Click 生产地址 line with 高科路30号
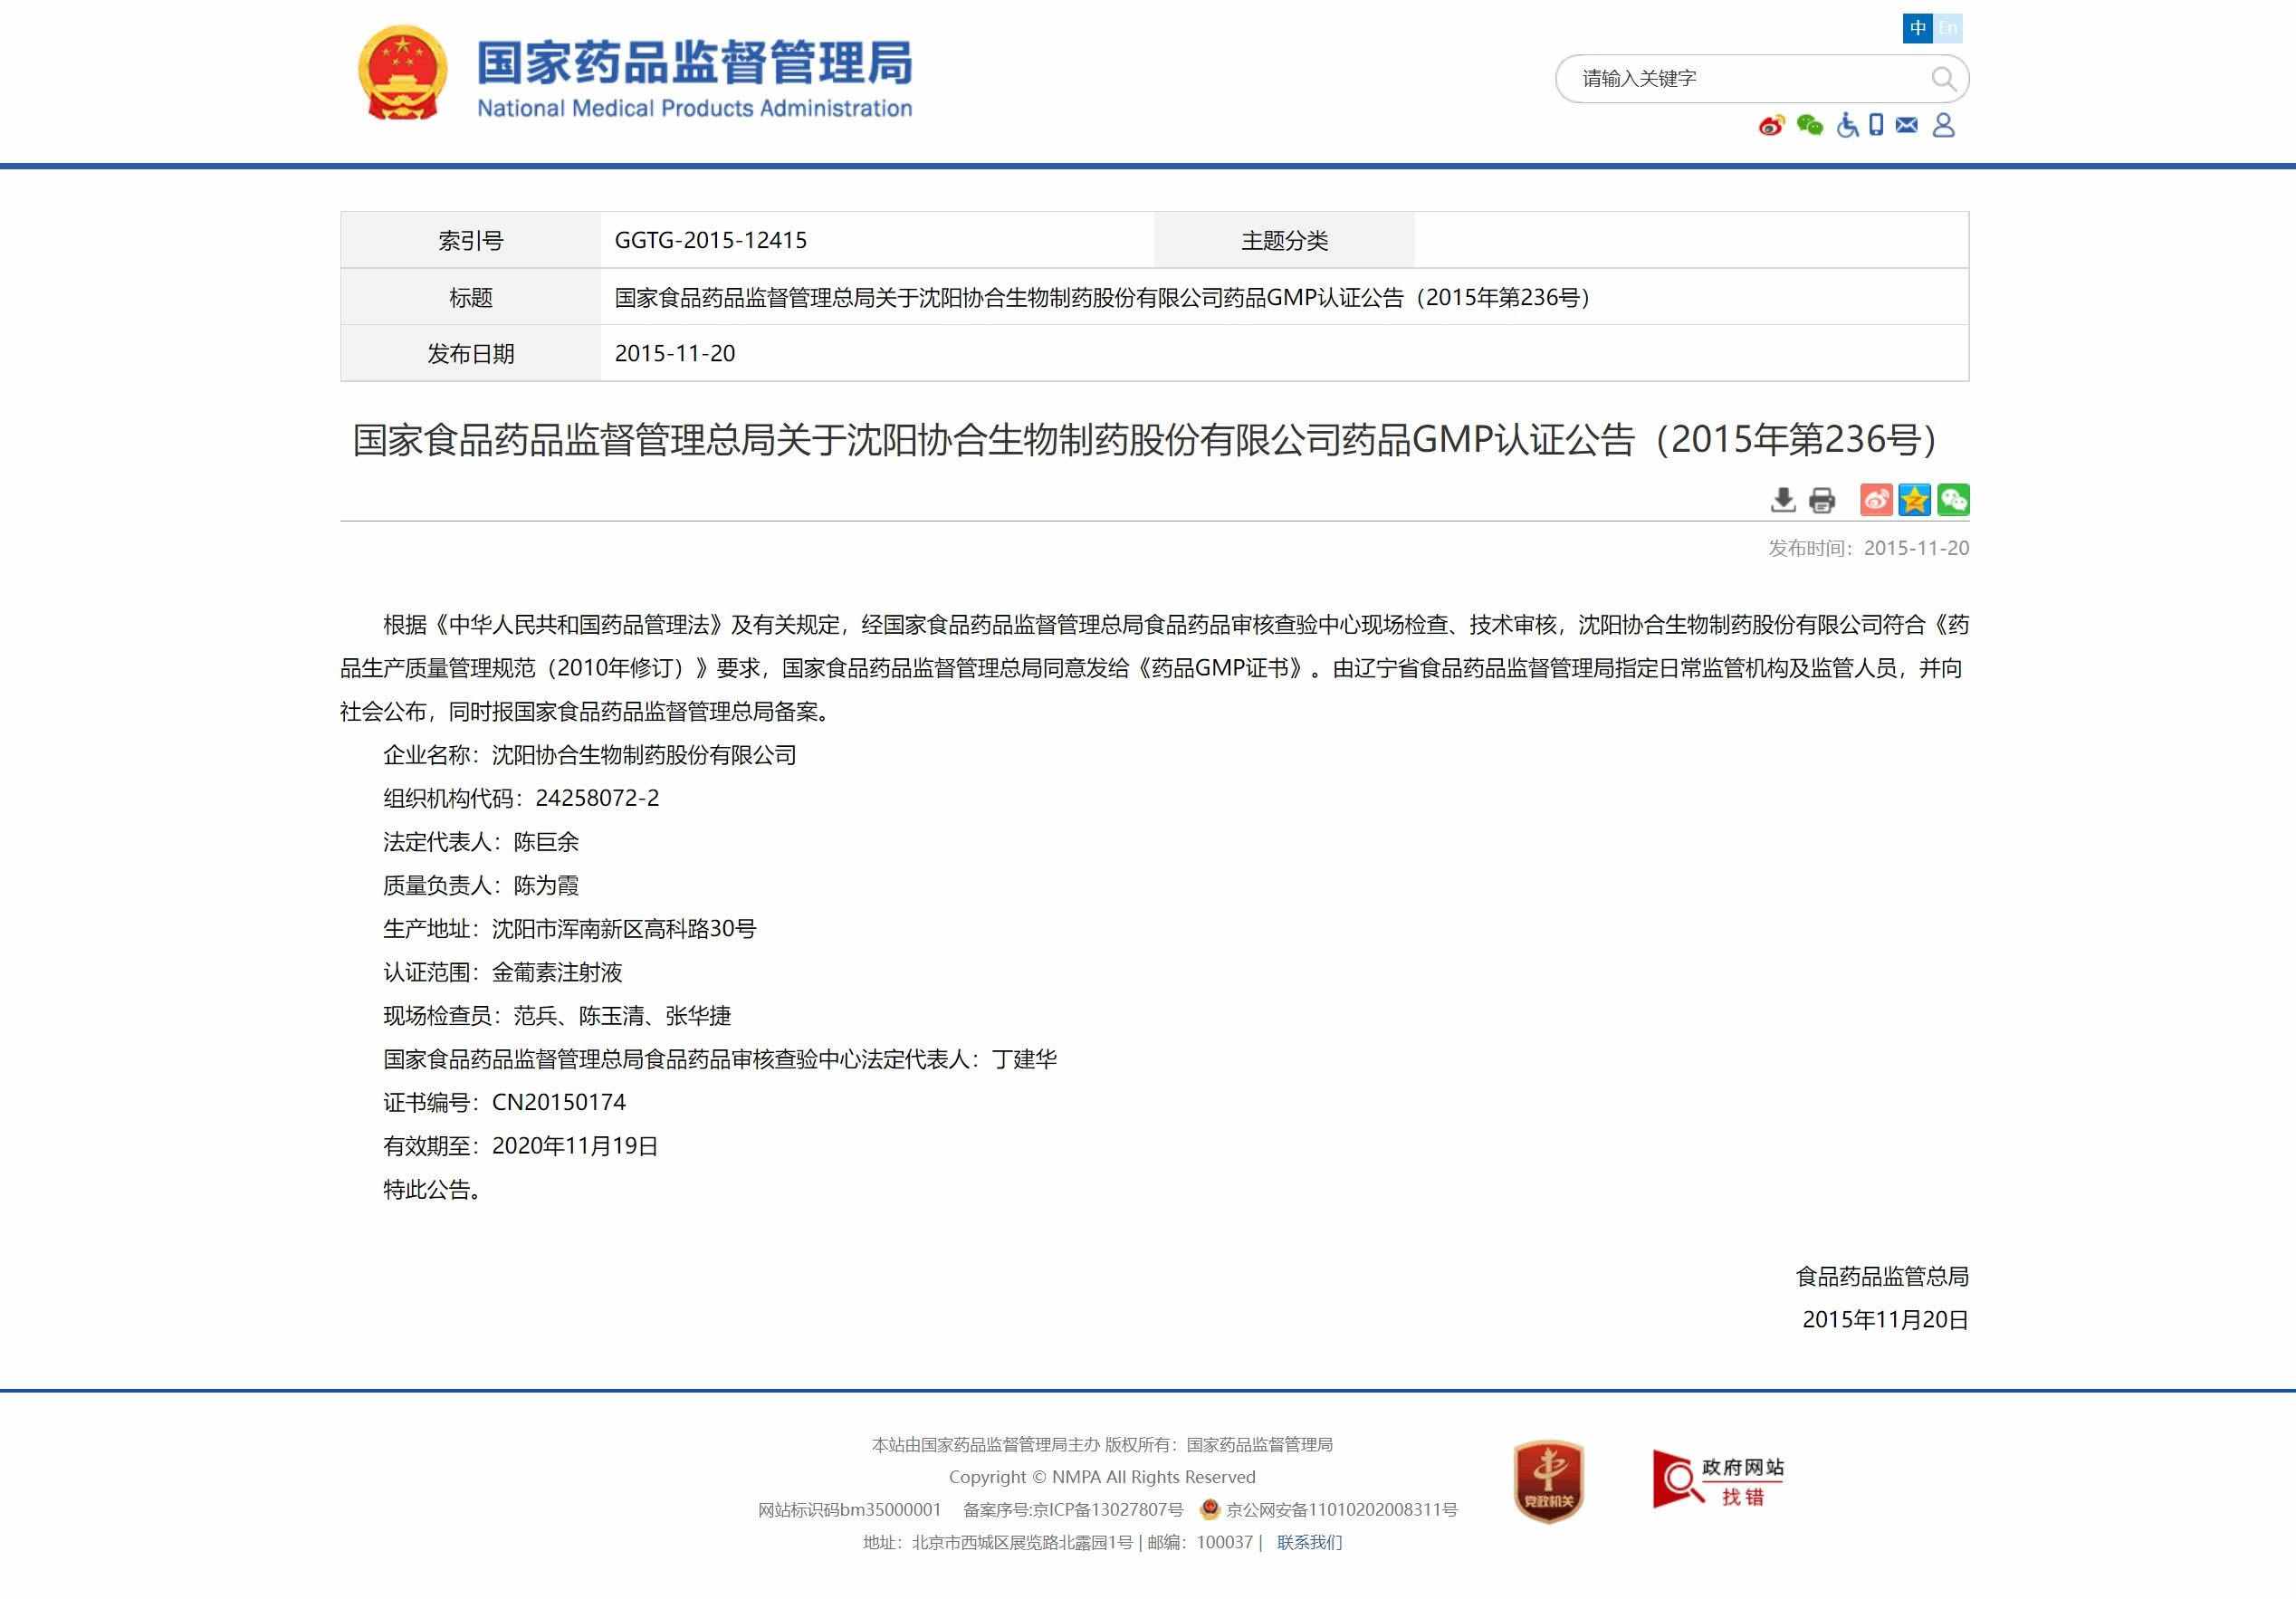This screenshot has width=2296, height=1599. (570, 929)
